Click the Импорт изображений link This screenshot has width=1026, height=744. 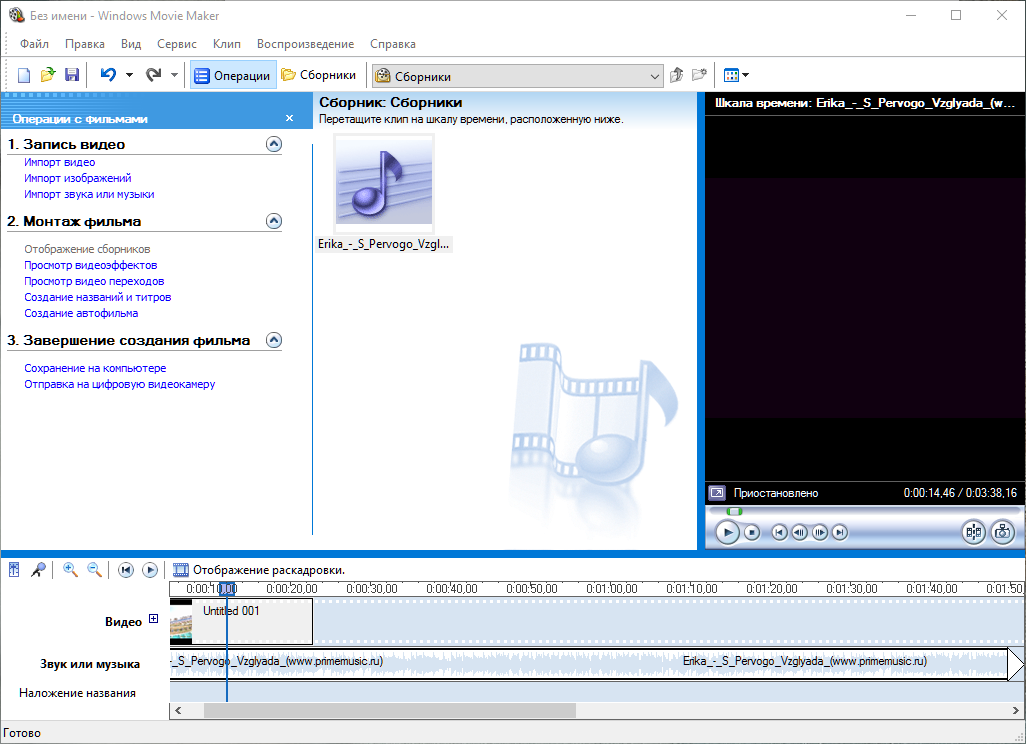78,178
